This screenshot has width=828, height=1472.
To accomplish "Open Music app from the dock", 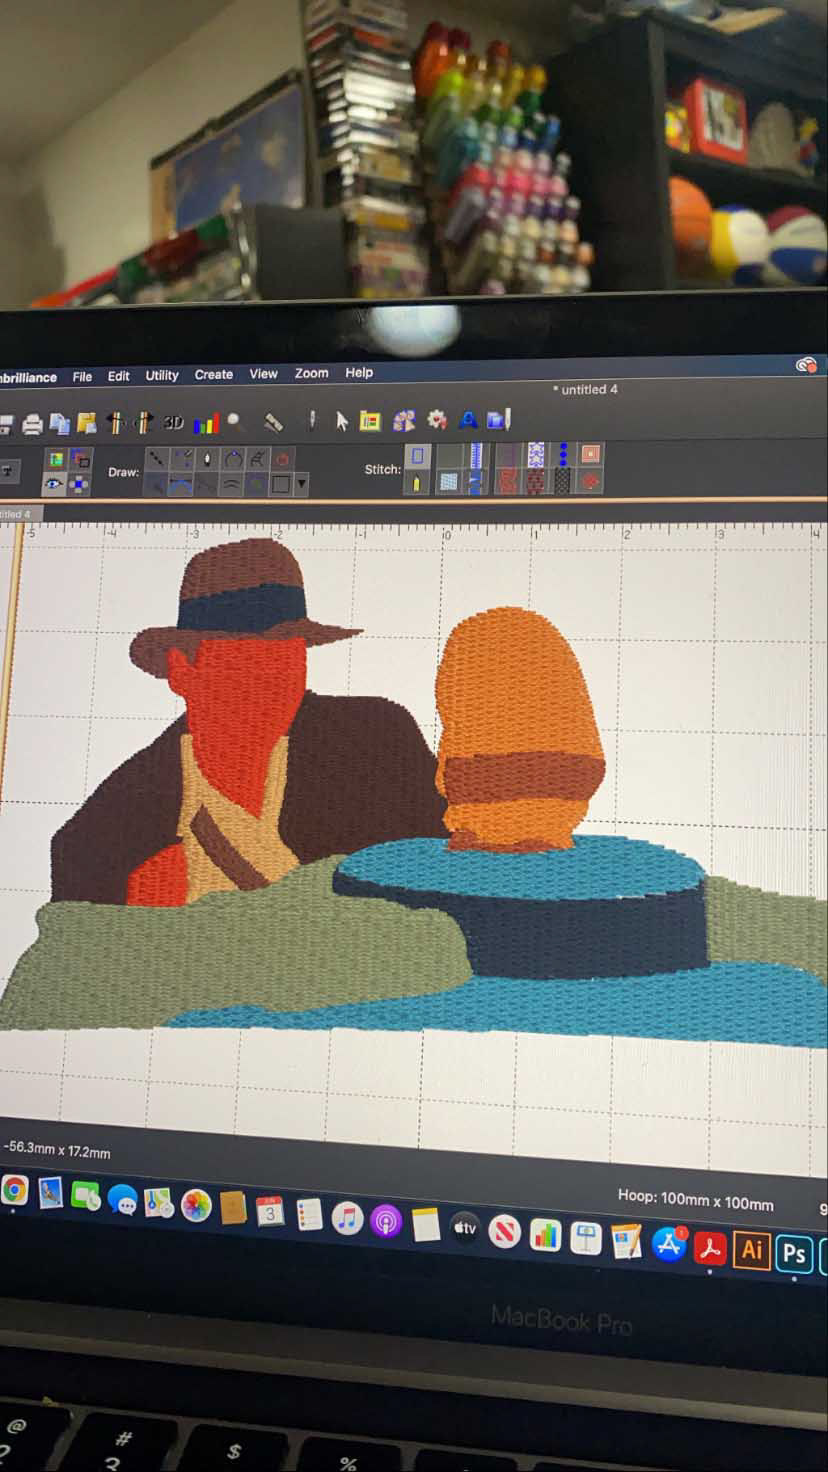I will point(347,1219).
